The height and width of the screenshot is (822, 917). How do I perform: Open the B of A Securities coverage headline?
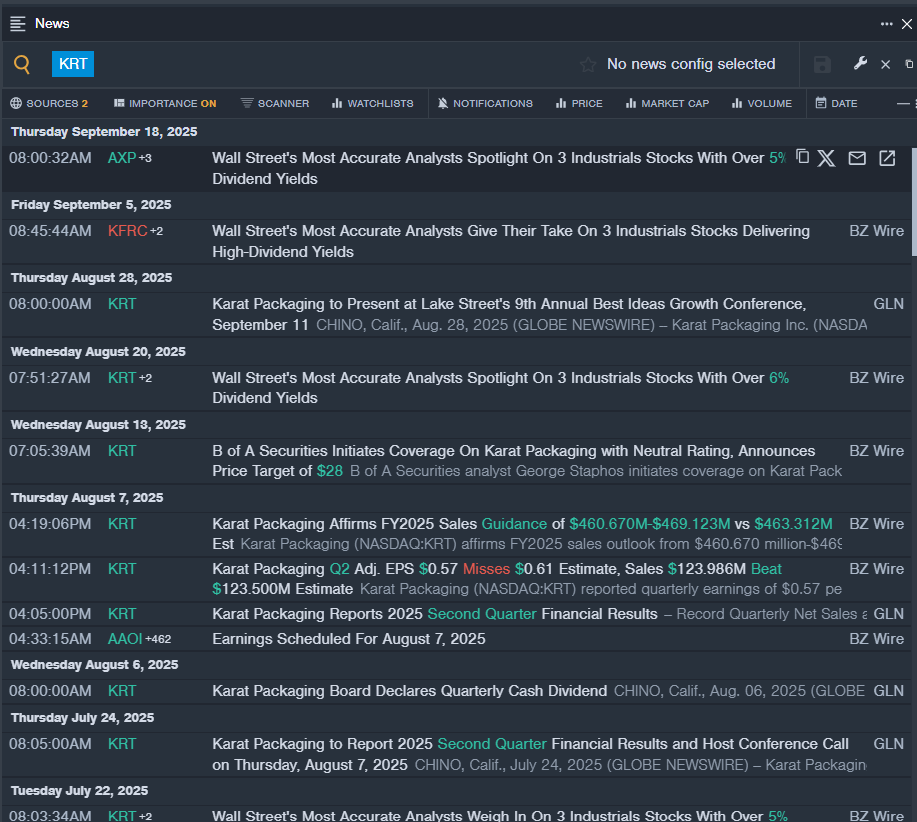(x=513, y=451)
